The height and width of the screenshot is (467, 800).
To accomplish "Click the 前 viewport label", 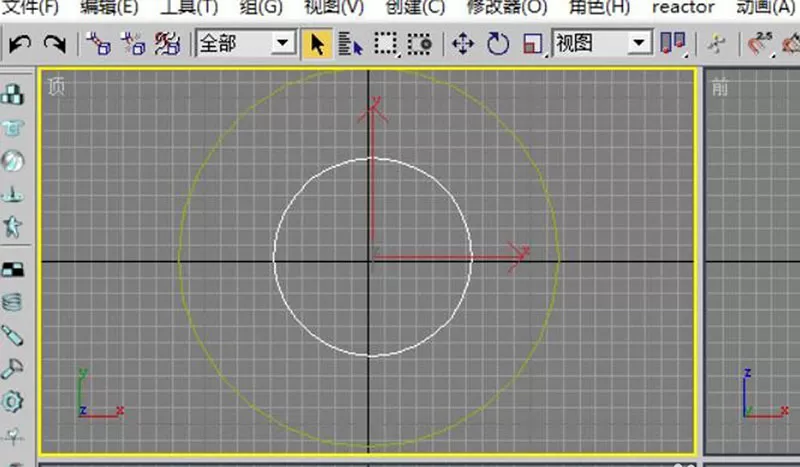I will (720, 88).
